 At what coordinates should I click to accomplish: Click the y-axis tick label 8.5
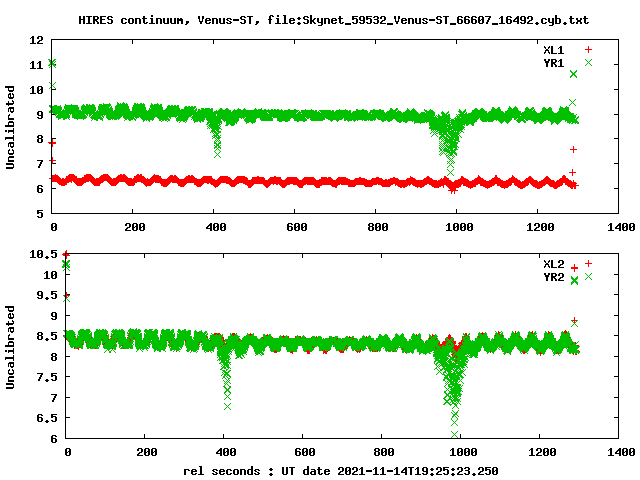pyautogui.click(x=47, y=336)
